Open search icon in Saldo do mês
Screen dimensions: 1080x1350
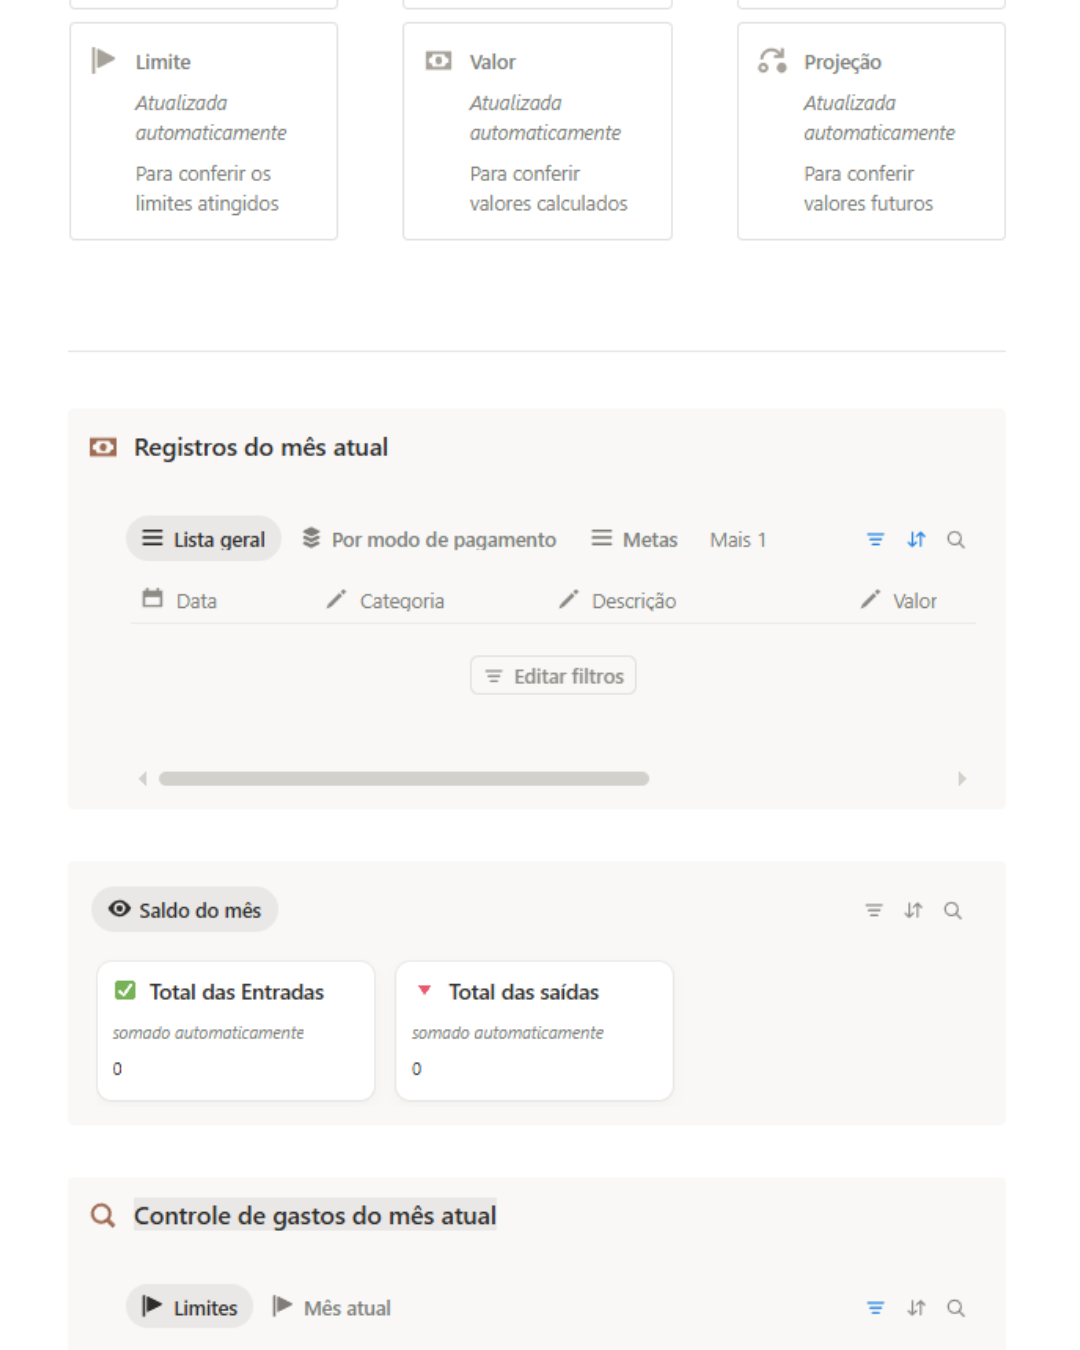[953, 910]
